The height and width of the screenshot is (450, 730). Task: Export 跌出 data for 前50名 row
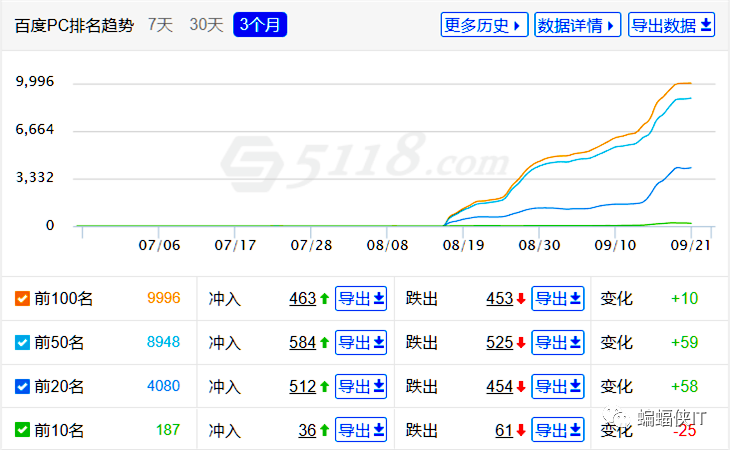(558, 343)
